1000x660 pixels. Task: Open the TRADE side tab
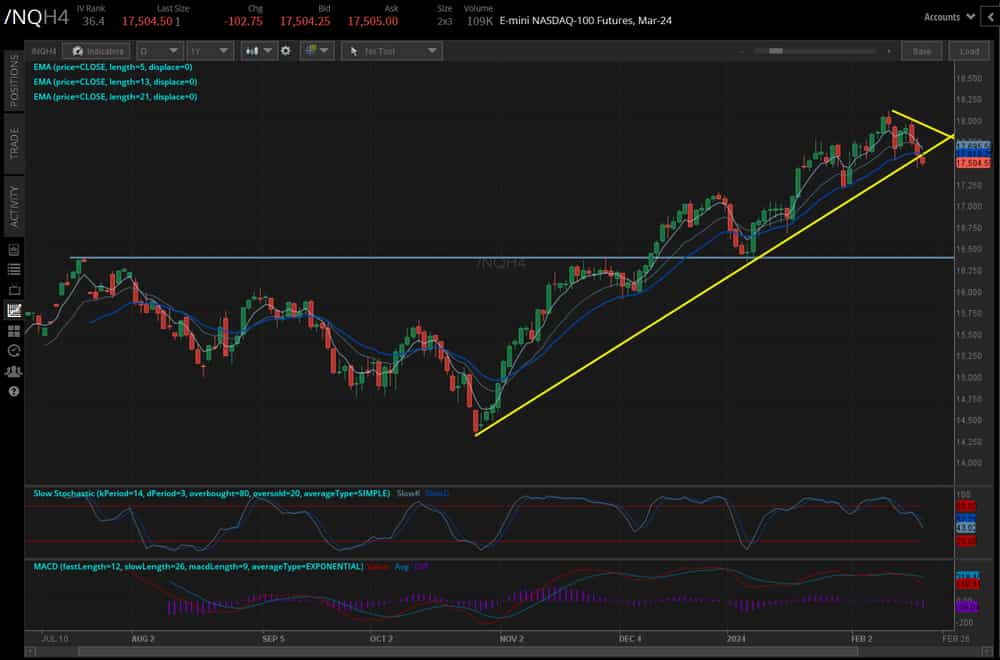click(x=14, y=143)
